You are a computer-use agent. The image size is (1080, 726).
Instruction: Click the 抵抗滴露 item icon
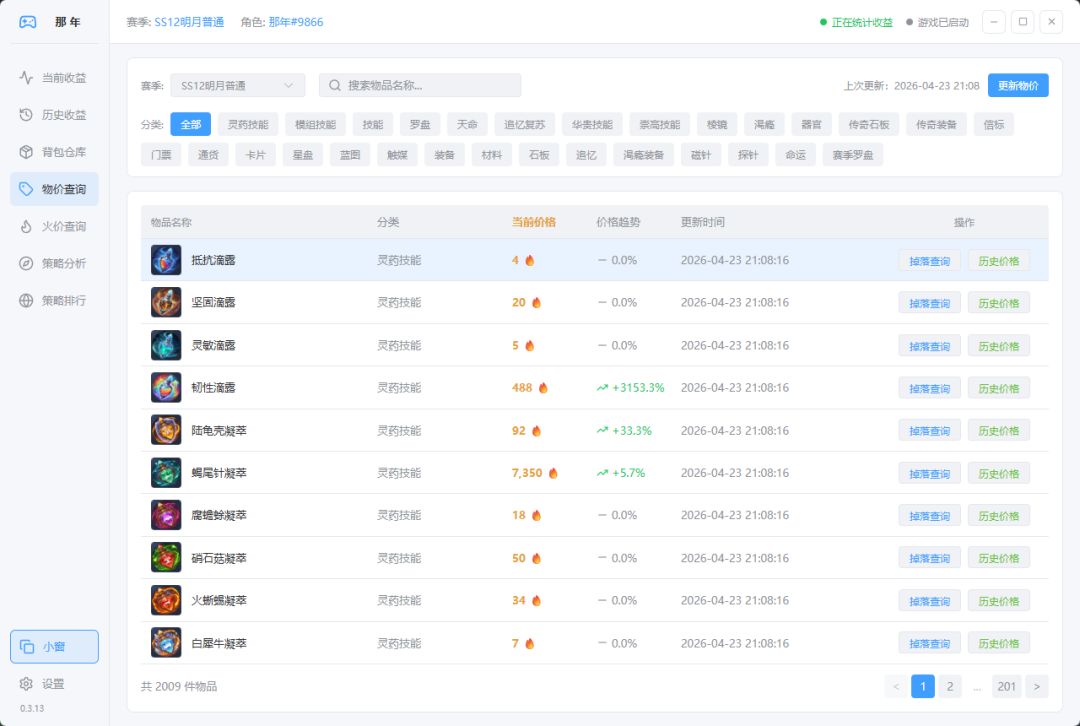point(166,260)
